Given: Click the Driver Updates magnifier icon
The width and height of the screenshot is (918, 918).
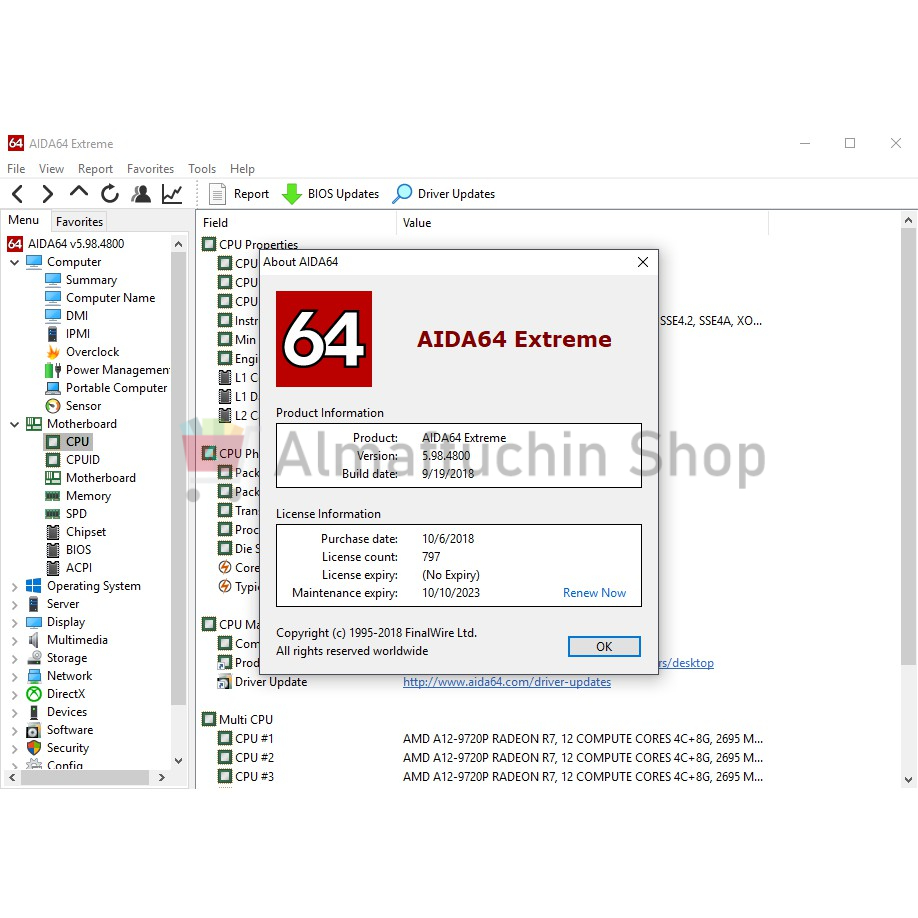Looking at the screenshot, I should 402,194.
